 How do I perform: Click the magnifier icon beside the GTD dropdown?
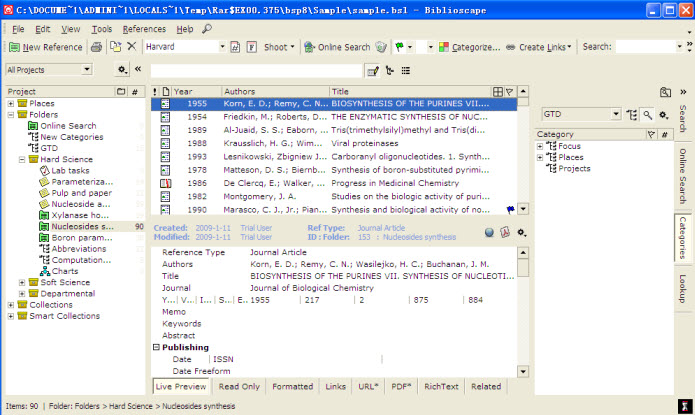pyautogui.click(x=647, y=115)
